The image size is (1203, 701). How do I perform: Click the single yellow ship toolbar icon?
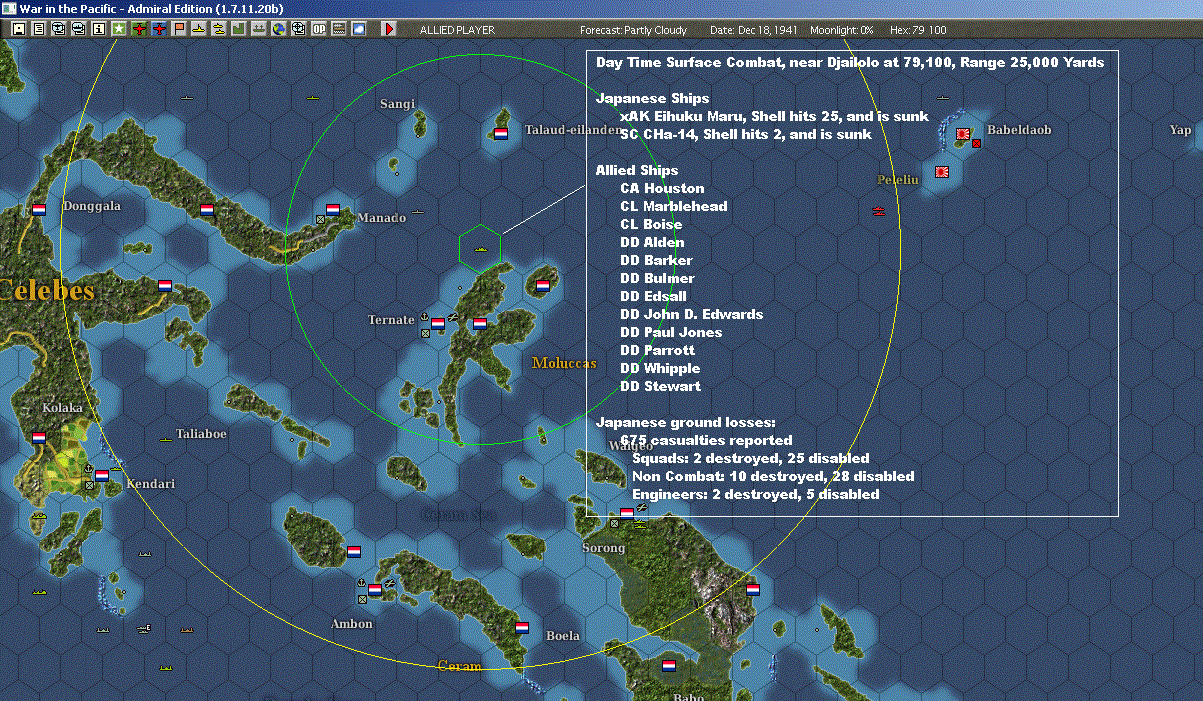pyautogui.click(x=199, y=29)
